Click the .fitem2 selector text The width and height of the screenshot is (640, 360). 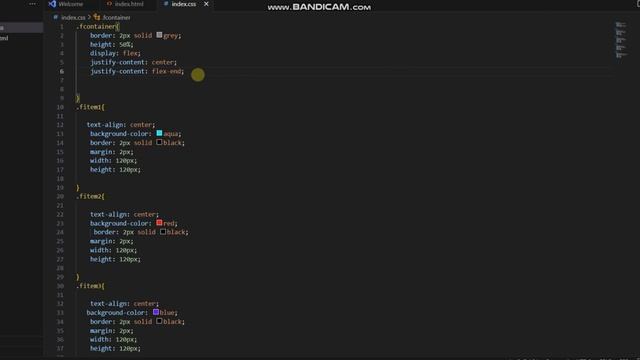click(x=90, y=196)
